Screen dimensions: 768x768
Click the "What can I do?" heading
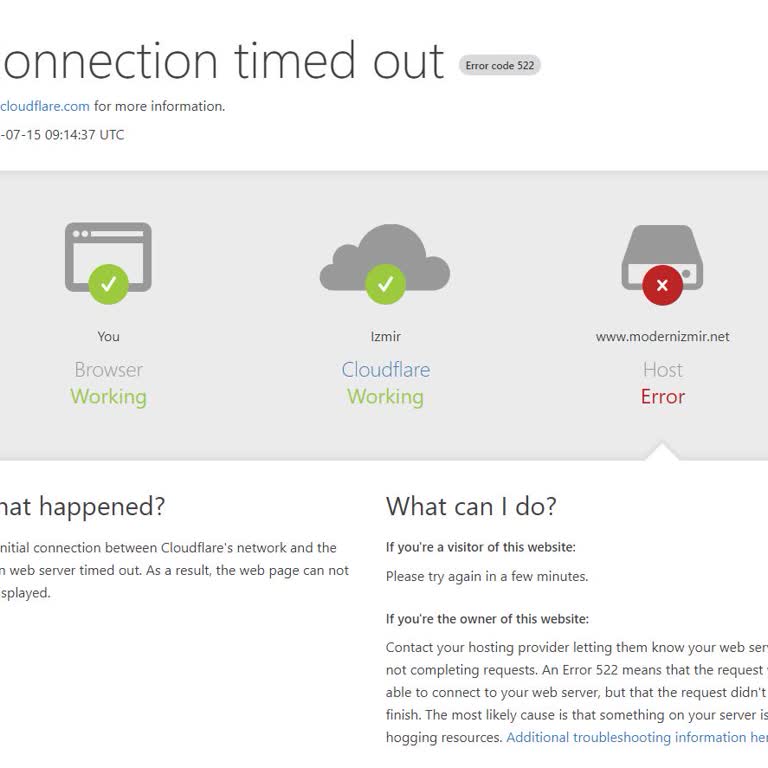point(471,506)
